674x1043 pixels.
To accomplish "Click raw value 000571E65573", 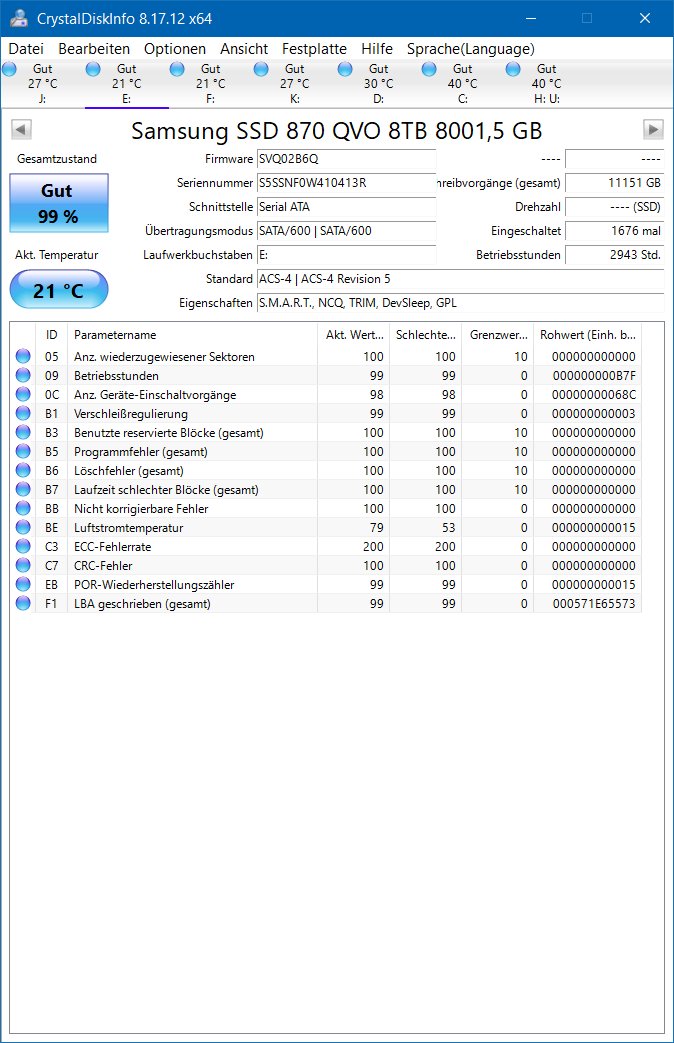I will [593, 603].
